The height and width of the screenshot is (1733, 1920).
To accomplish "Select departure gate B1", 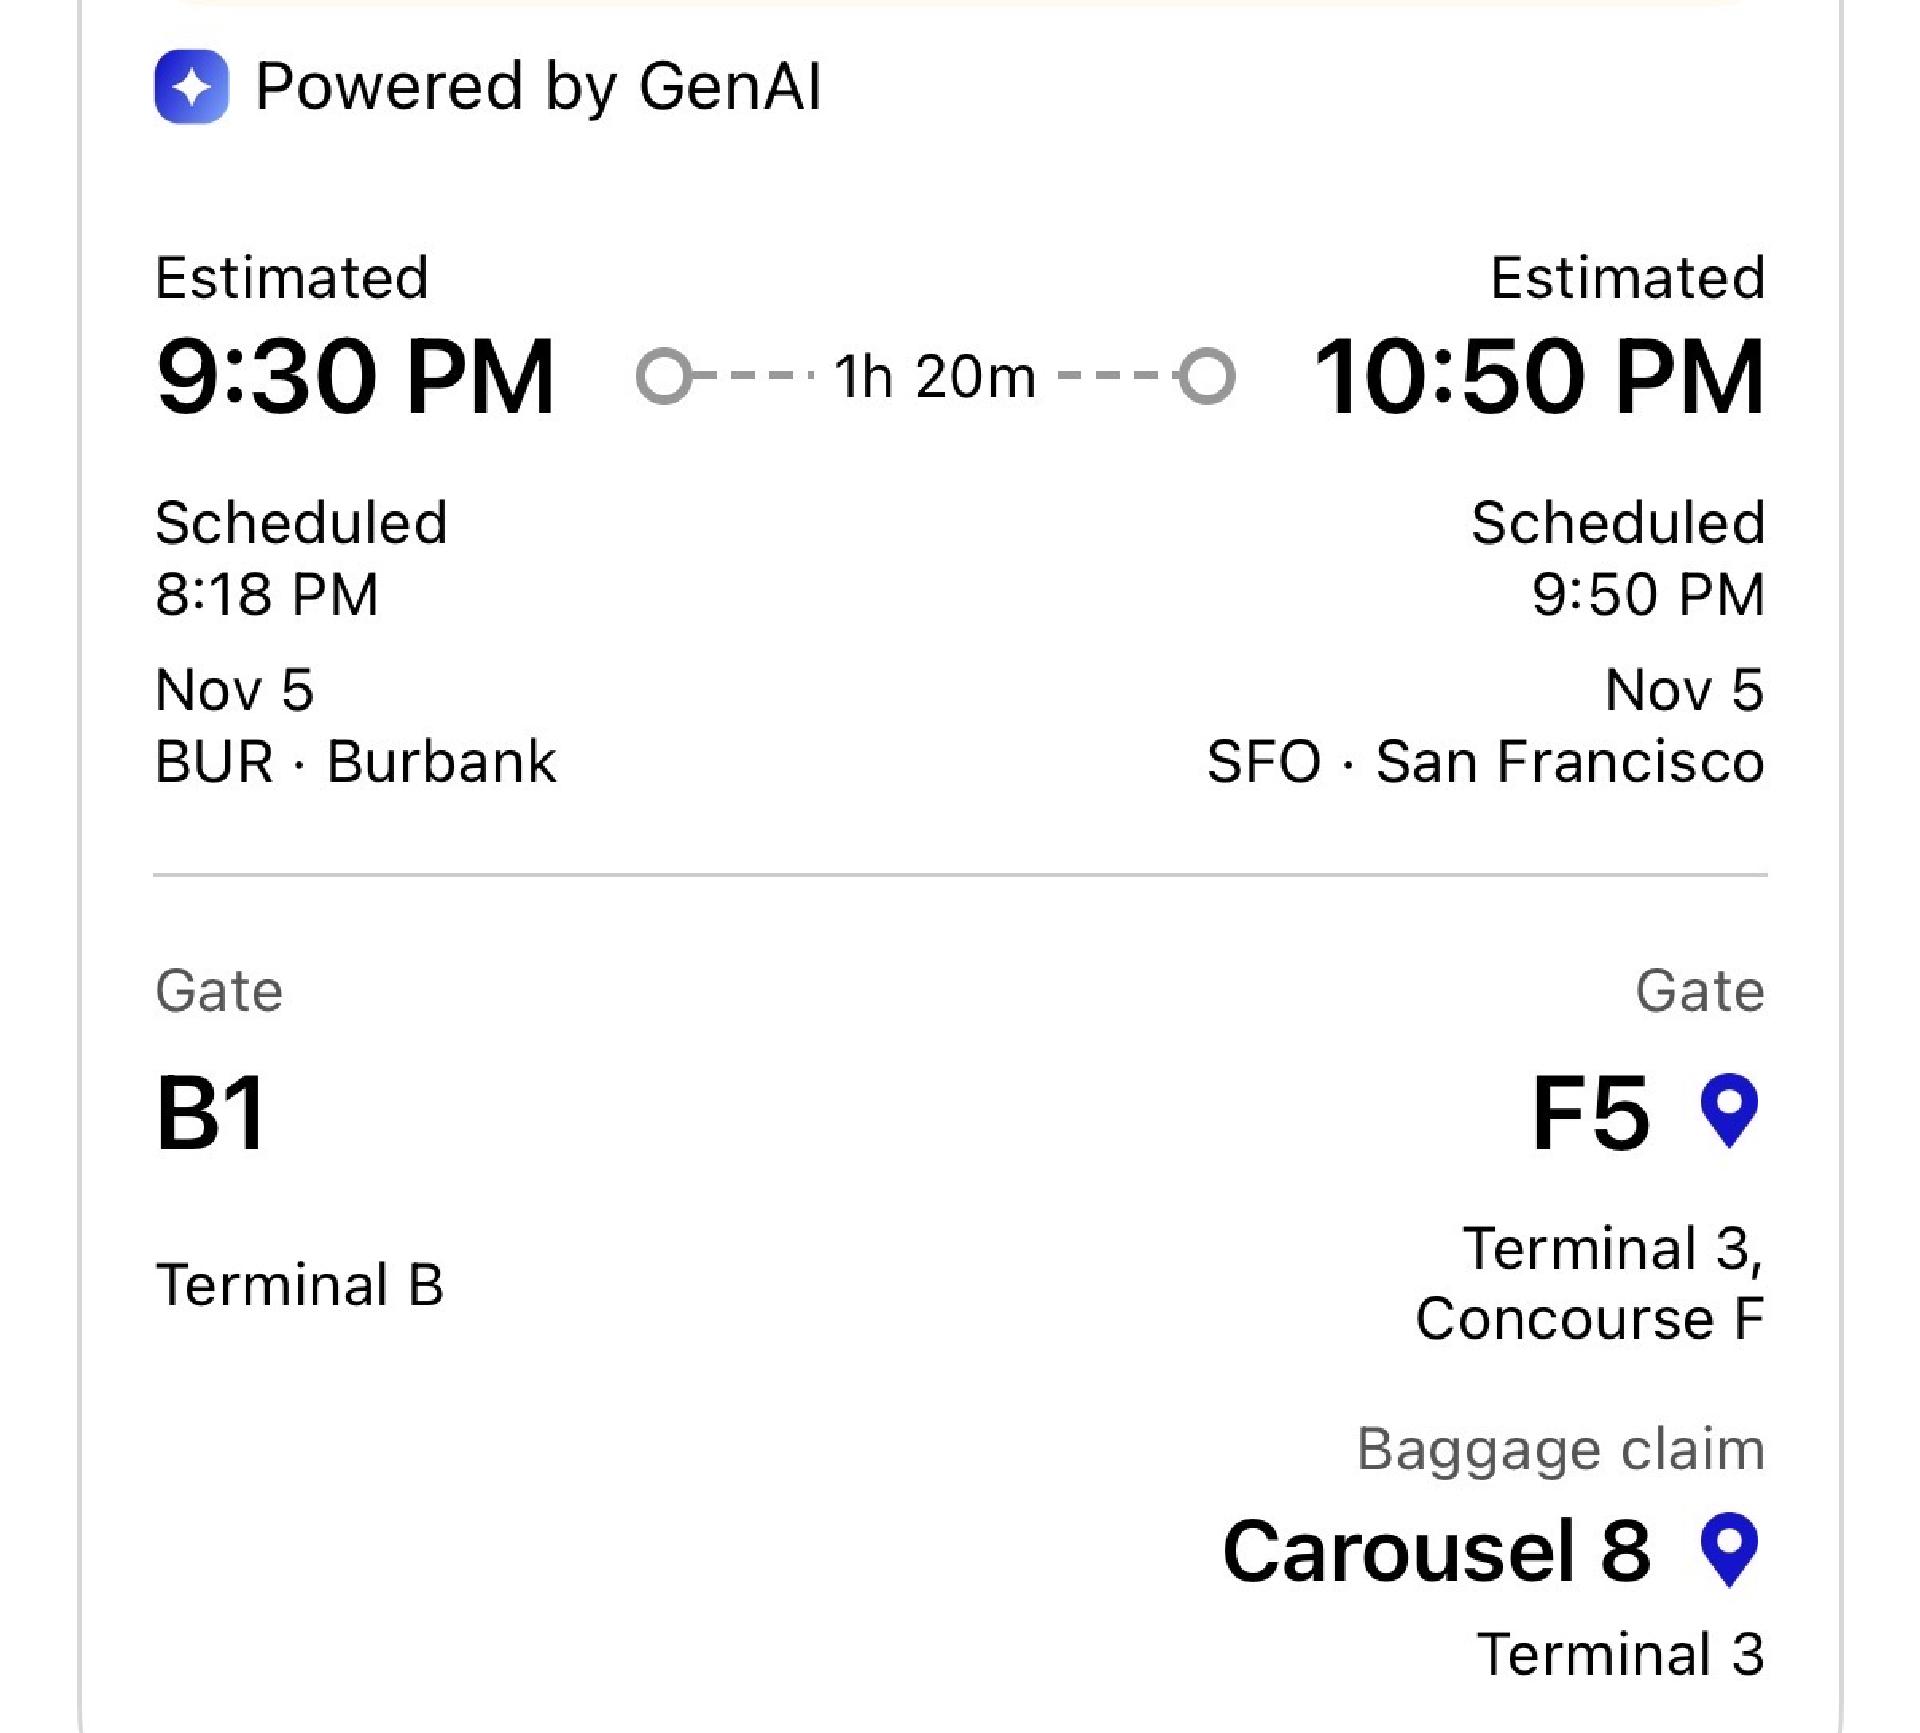I will point(211,1112).
